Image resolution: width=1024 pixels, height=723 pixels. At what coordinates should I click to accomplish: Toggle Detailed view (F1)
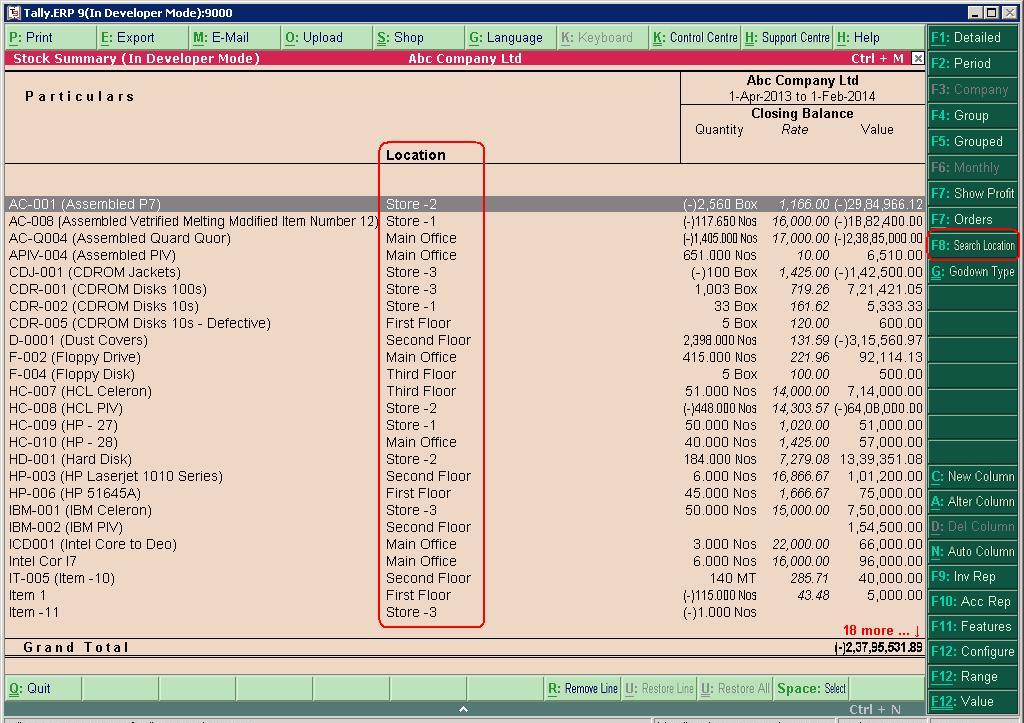click(972, 37)
